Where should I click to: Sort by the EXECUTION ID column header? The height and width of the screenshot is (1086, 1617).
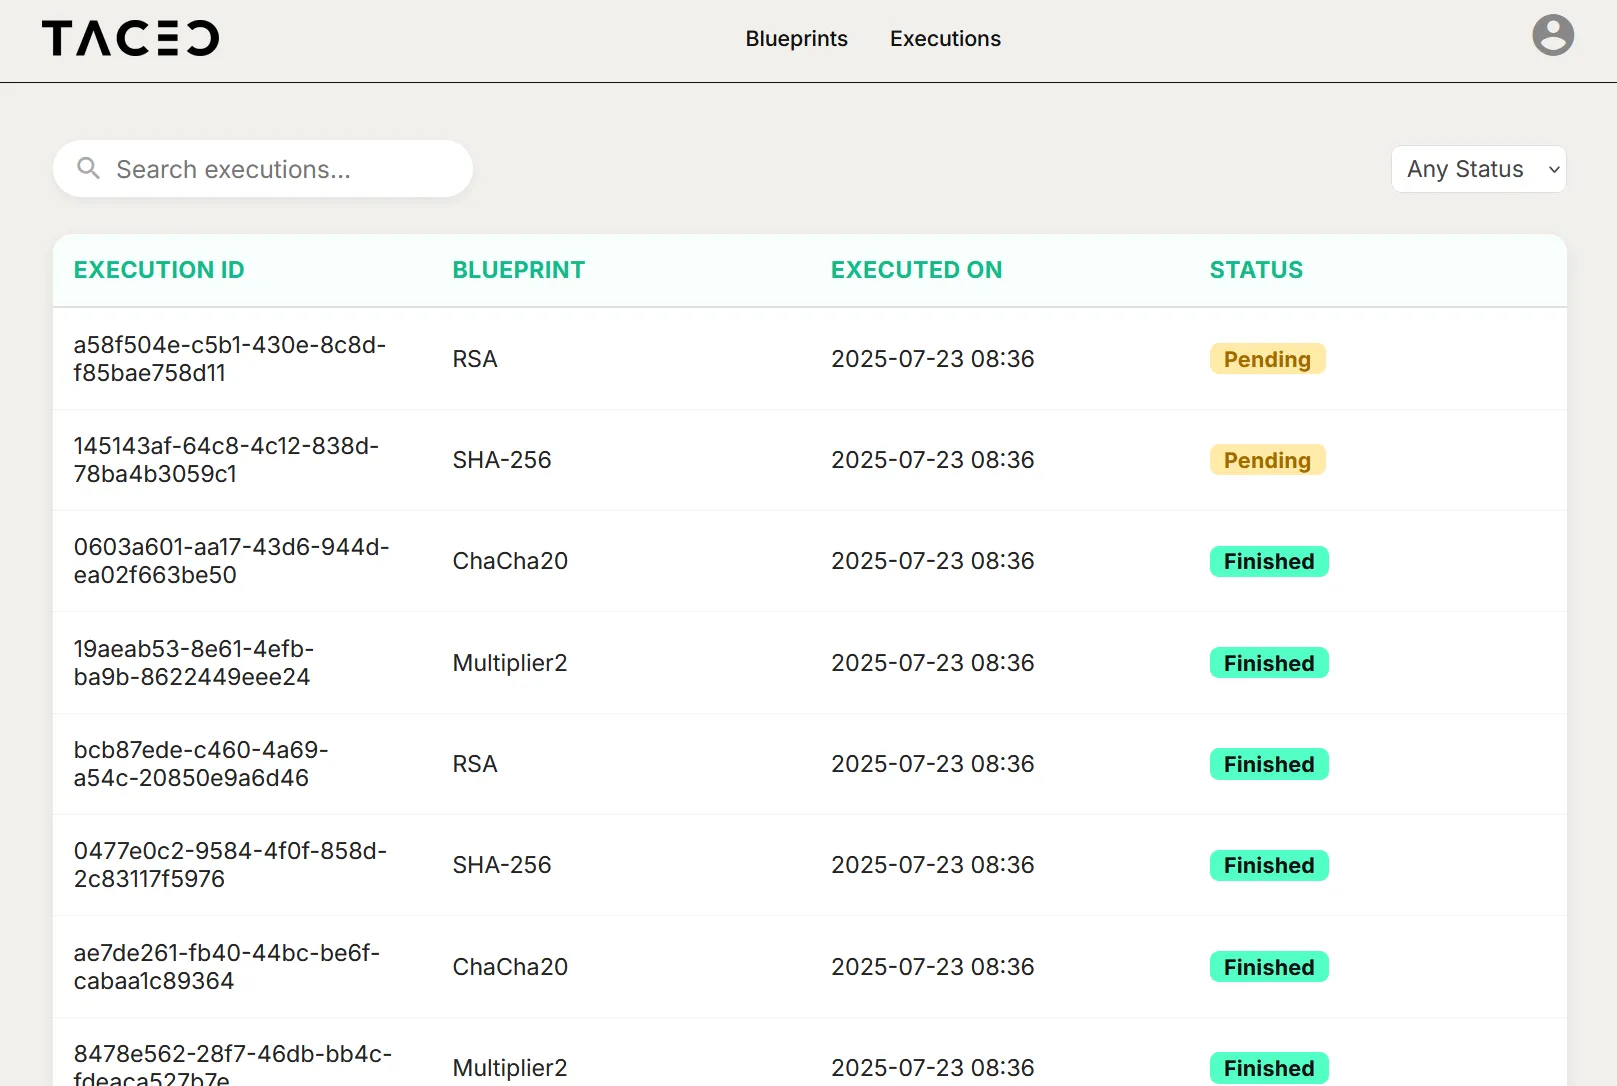(x=158, y=269)
